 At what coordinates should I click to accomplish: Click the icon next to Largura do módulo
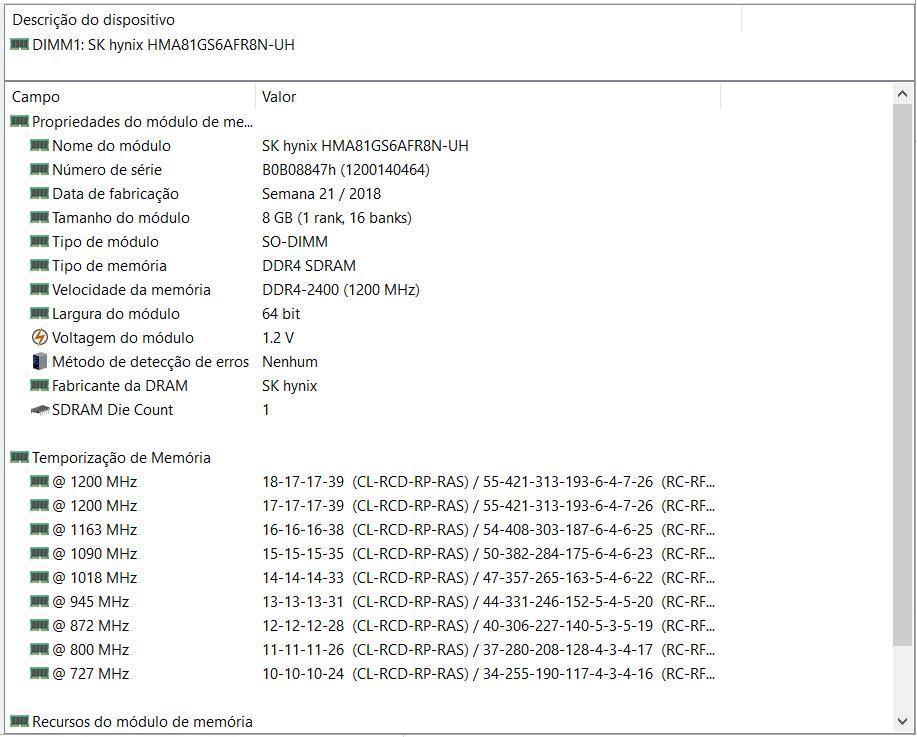pyautogui.click(x=39, y=314)
